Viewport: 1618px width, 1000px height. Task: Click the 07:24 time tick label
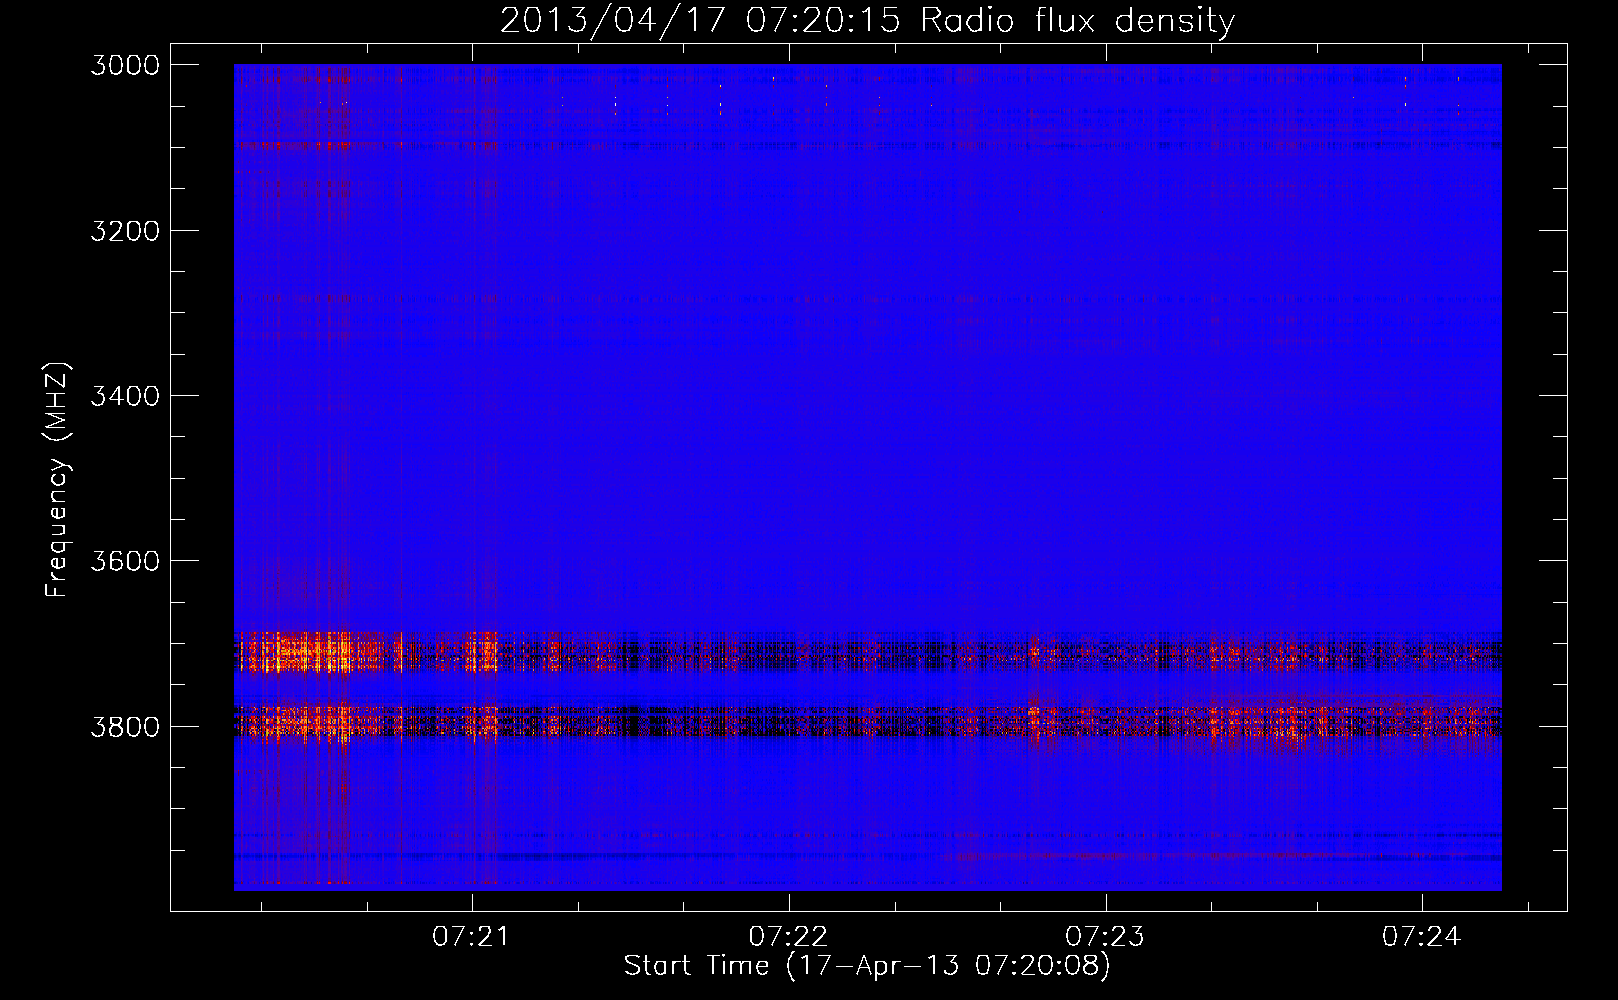[x=1421, y=936]
